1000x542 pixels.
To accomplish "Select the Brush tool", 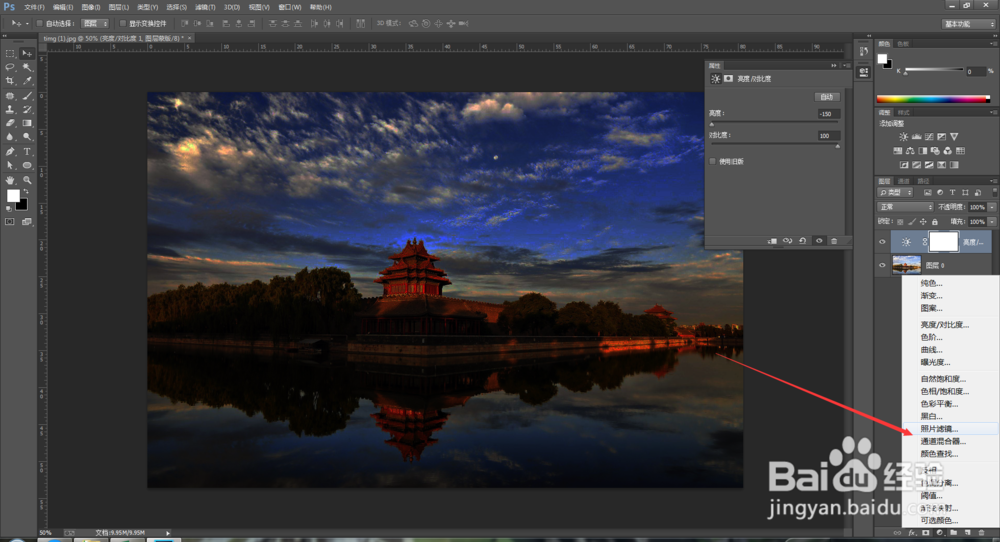I will pos(27,96).
